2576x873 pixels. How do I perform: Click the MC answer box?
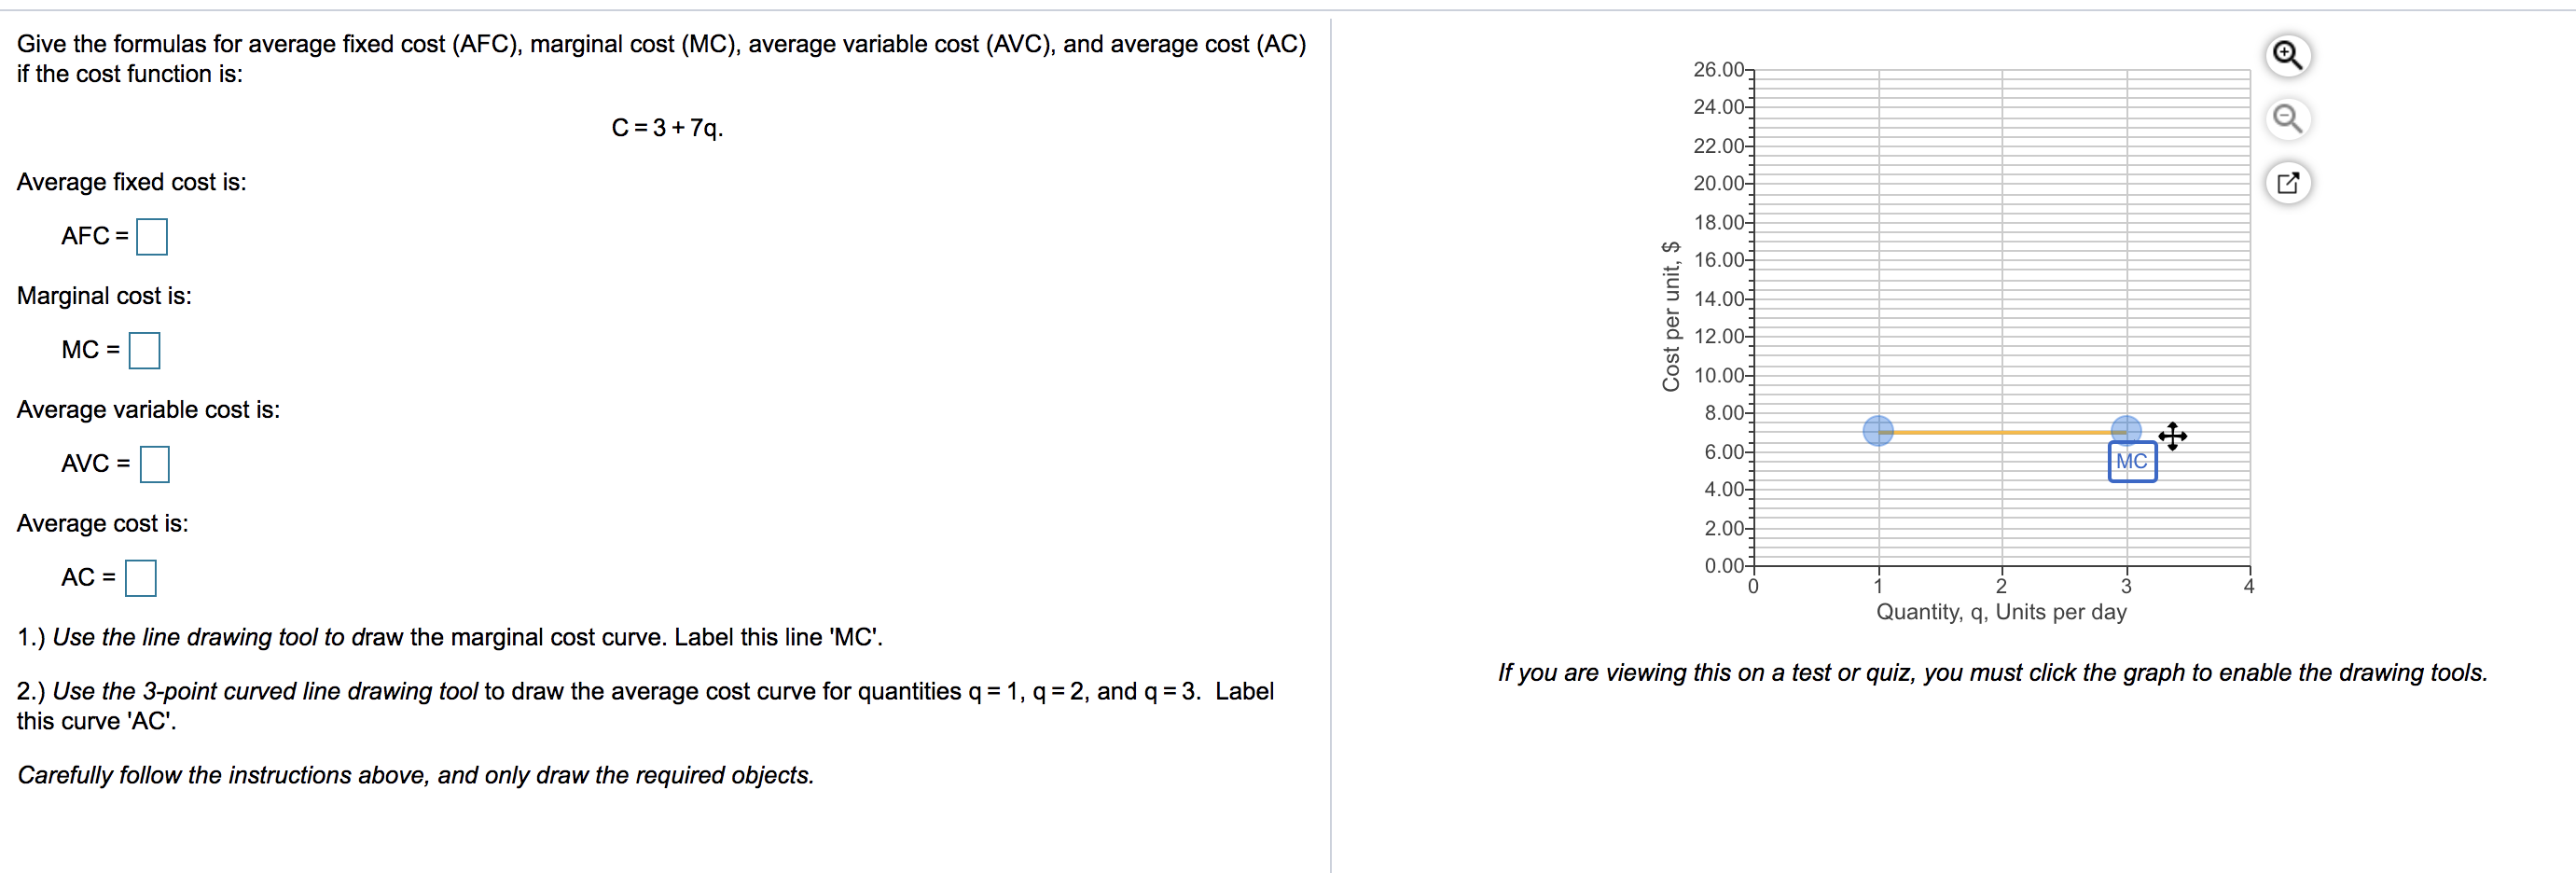(x=145, y=350)
